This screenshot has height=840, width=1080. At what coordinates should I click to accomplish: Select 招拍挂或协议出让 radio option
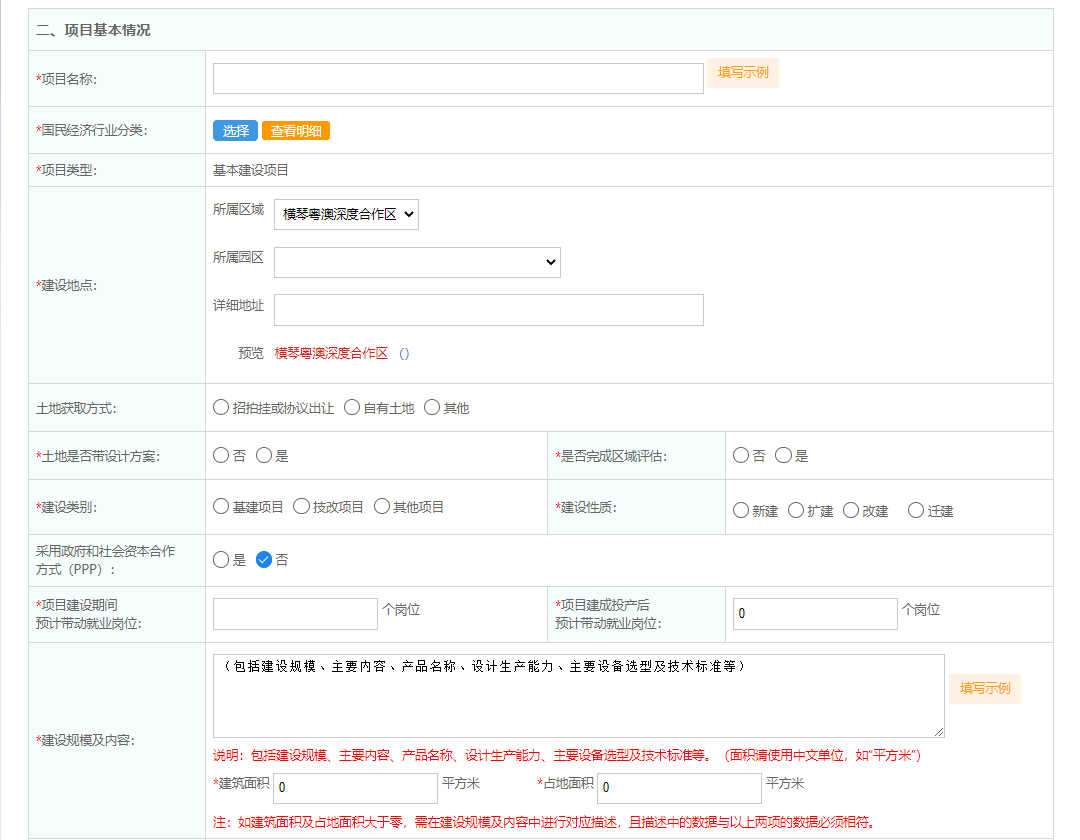[x=221, y=407]
